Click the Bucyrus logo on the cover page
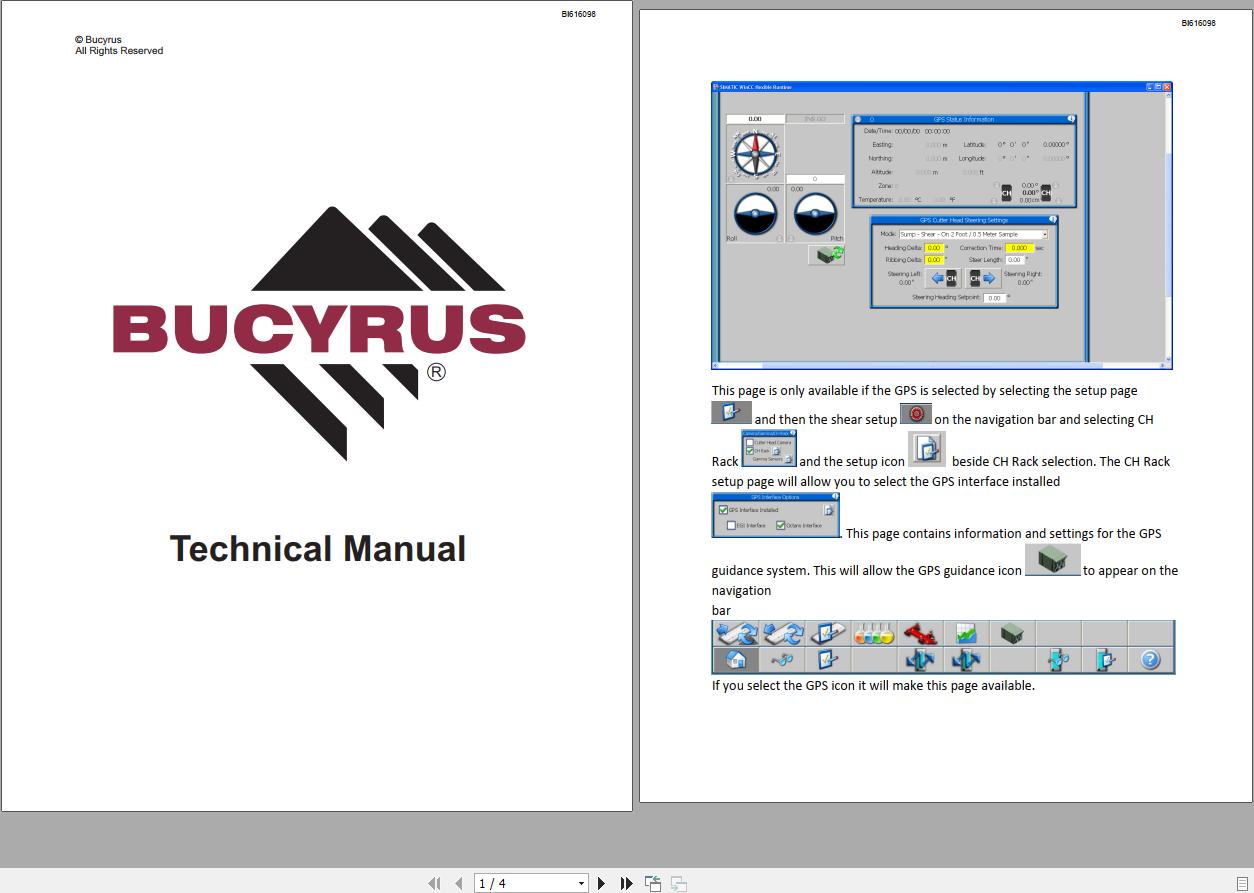Screen dimensions: 1254x893 [x=319, y=333]
